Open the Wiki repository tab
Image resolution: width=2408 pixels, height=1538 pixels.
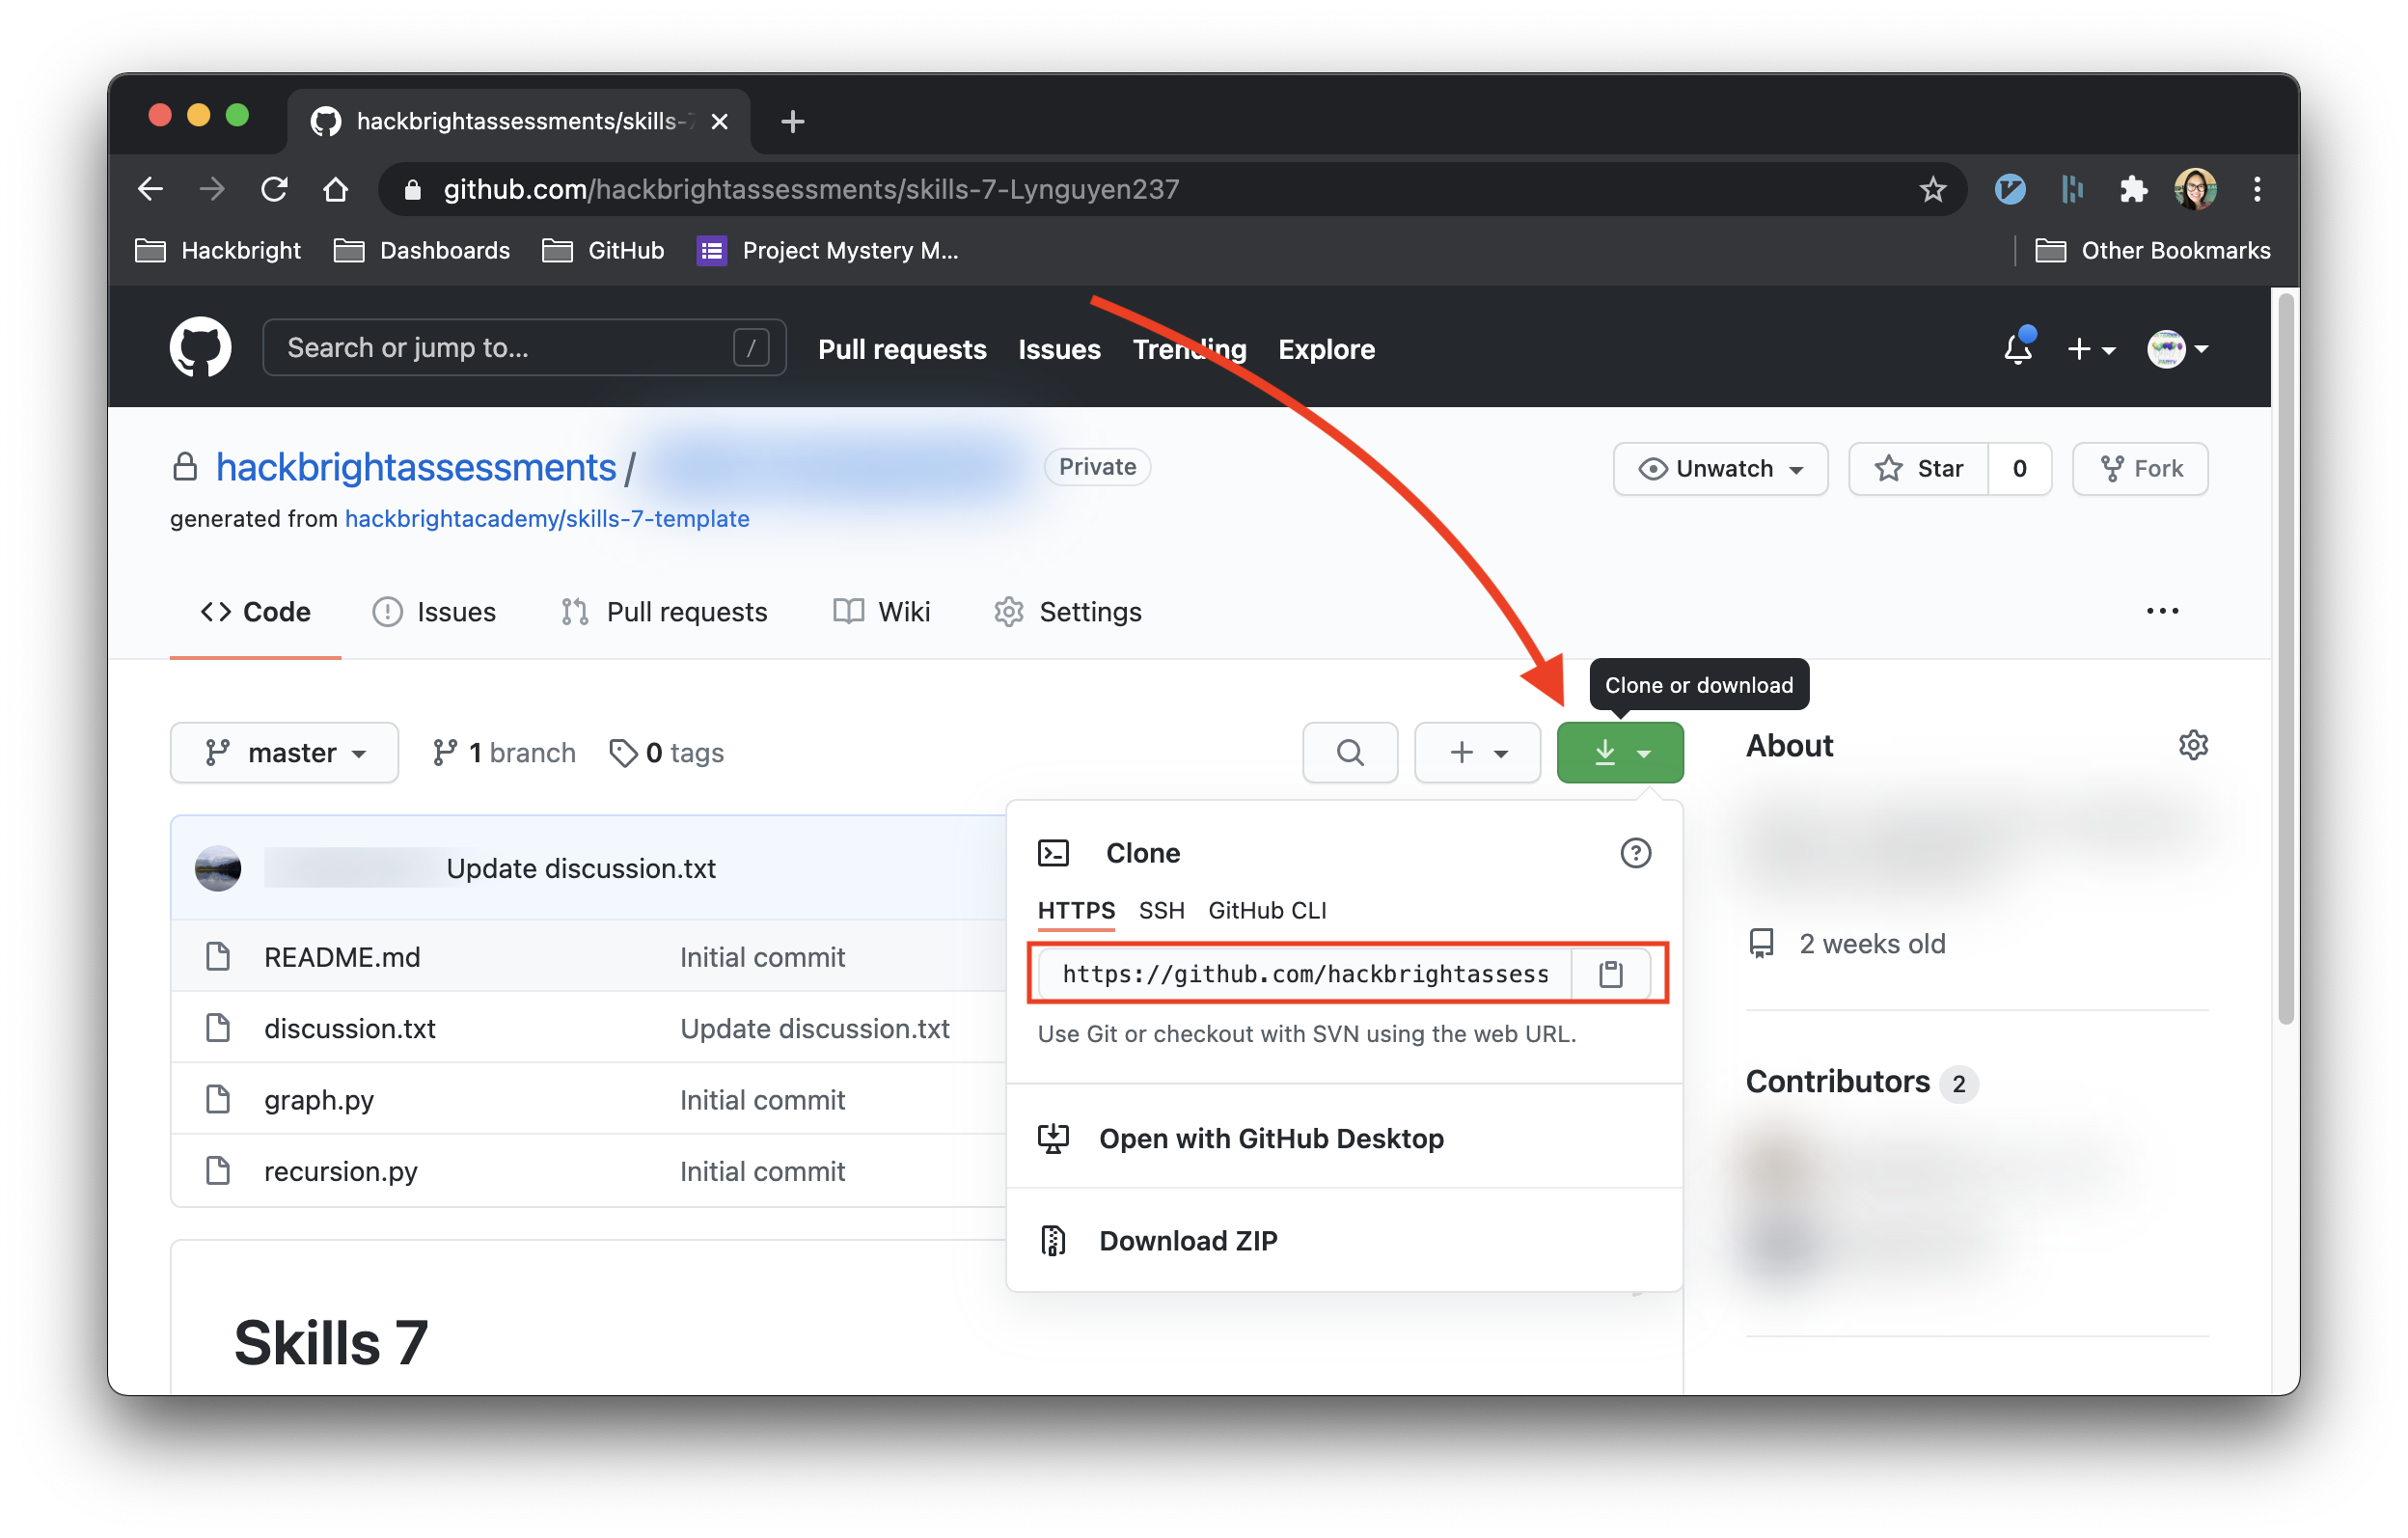pyautogui.click(x=882, y=611)
